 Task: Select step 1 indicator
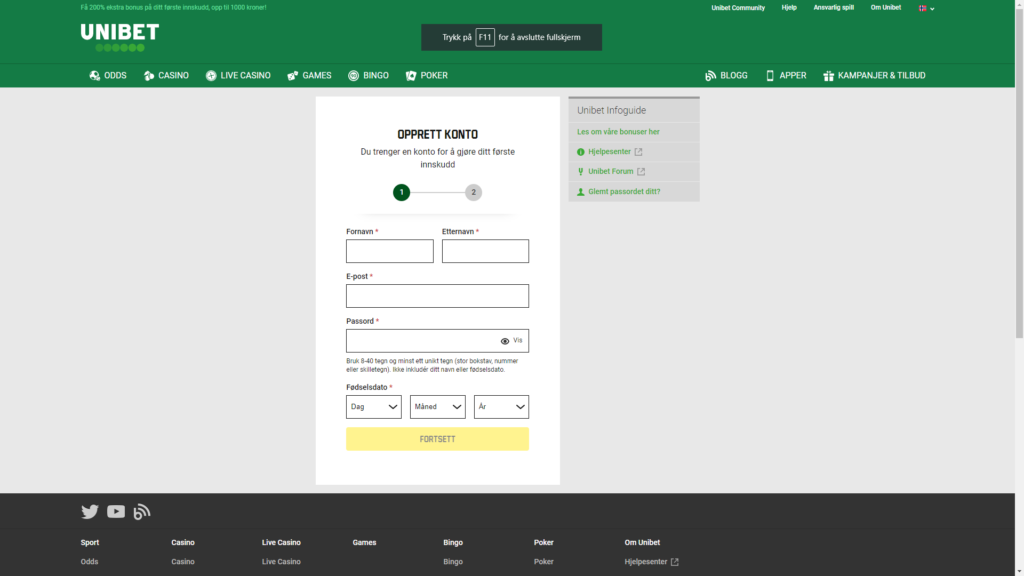tap(402, 192)
